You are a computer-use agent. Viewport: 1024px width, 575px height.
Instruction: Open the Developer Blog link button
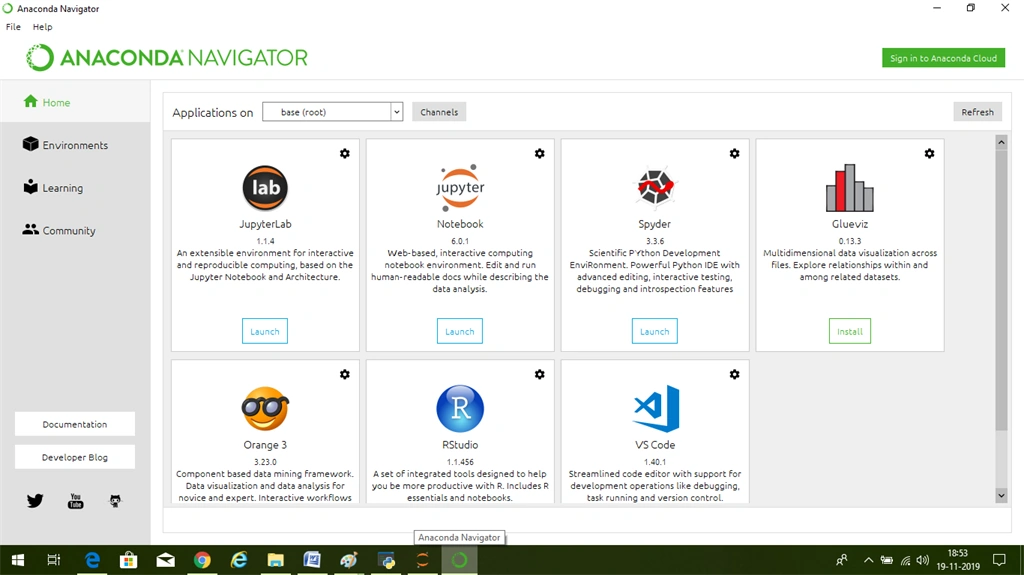click(x=74, y=457)
